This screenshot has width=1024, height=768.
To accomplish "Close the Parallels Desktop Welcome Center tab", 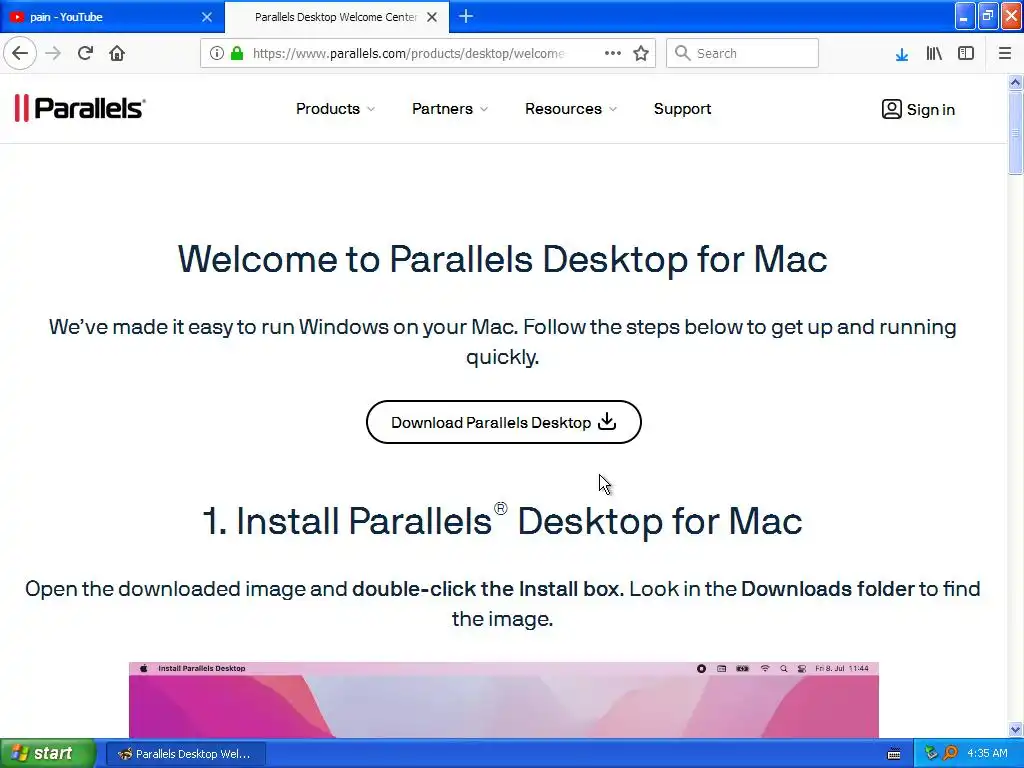I will click(432, 17).
